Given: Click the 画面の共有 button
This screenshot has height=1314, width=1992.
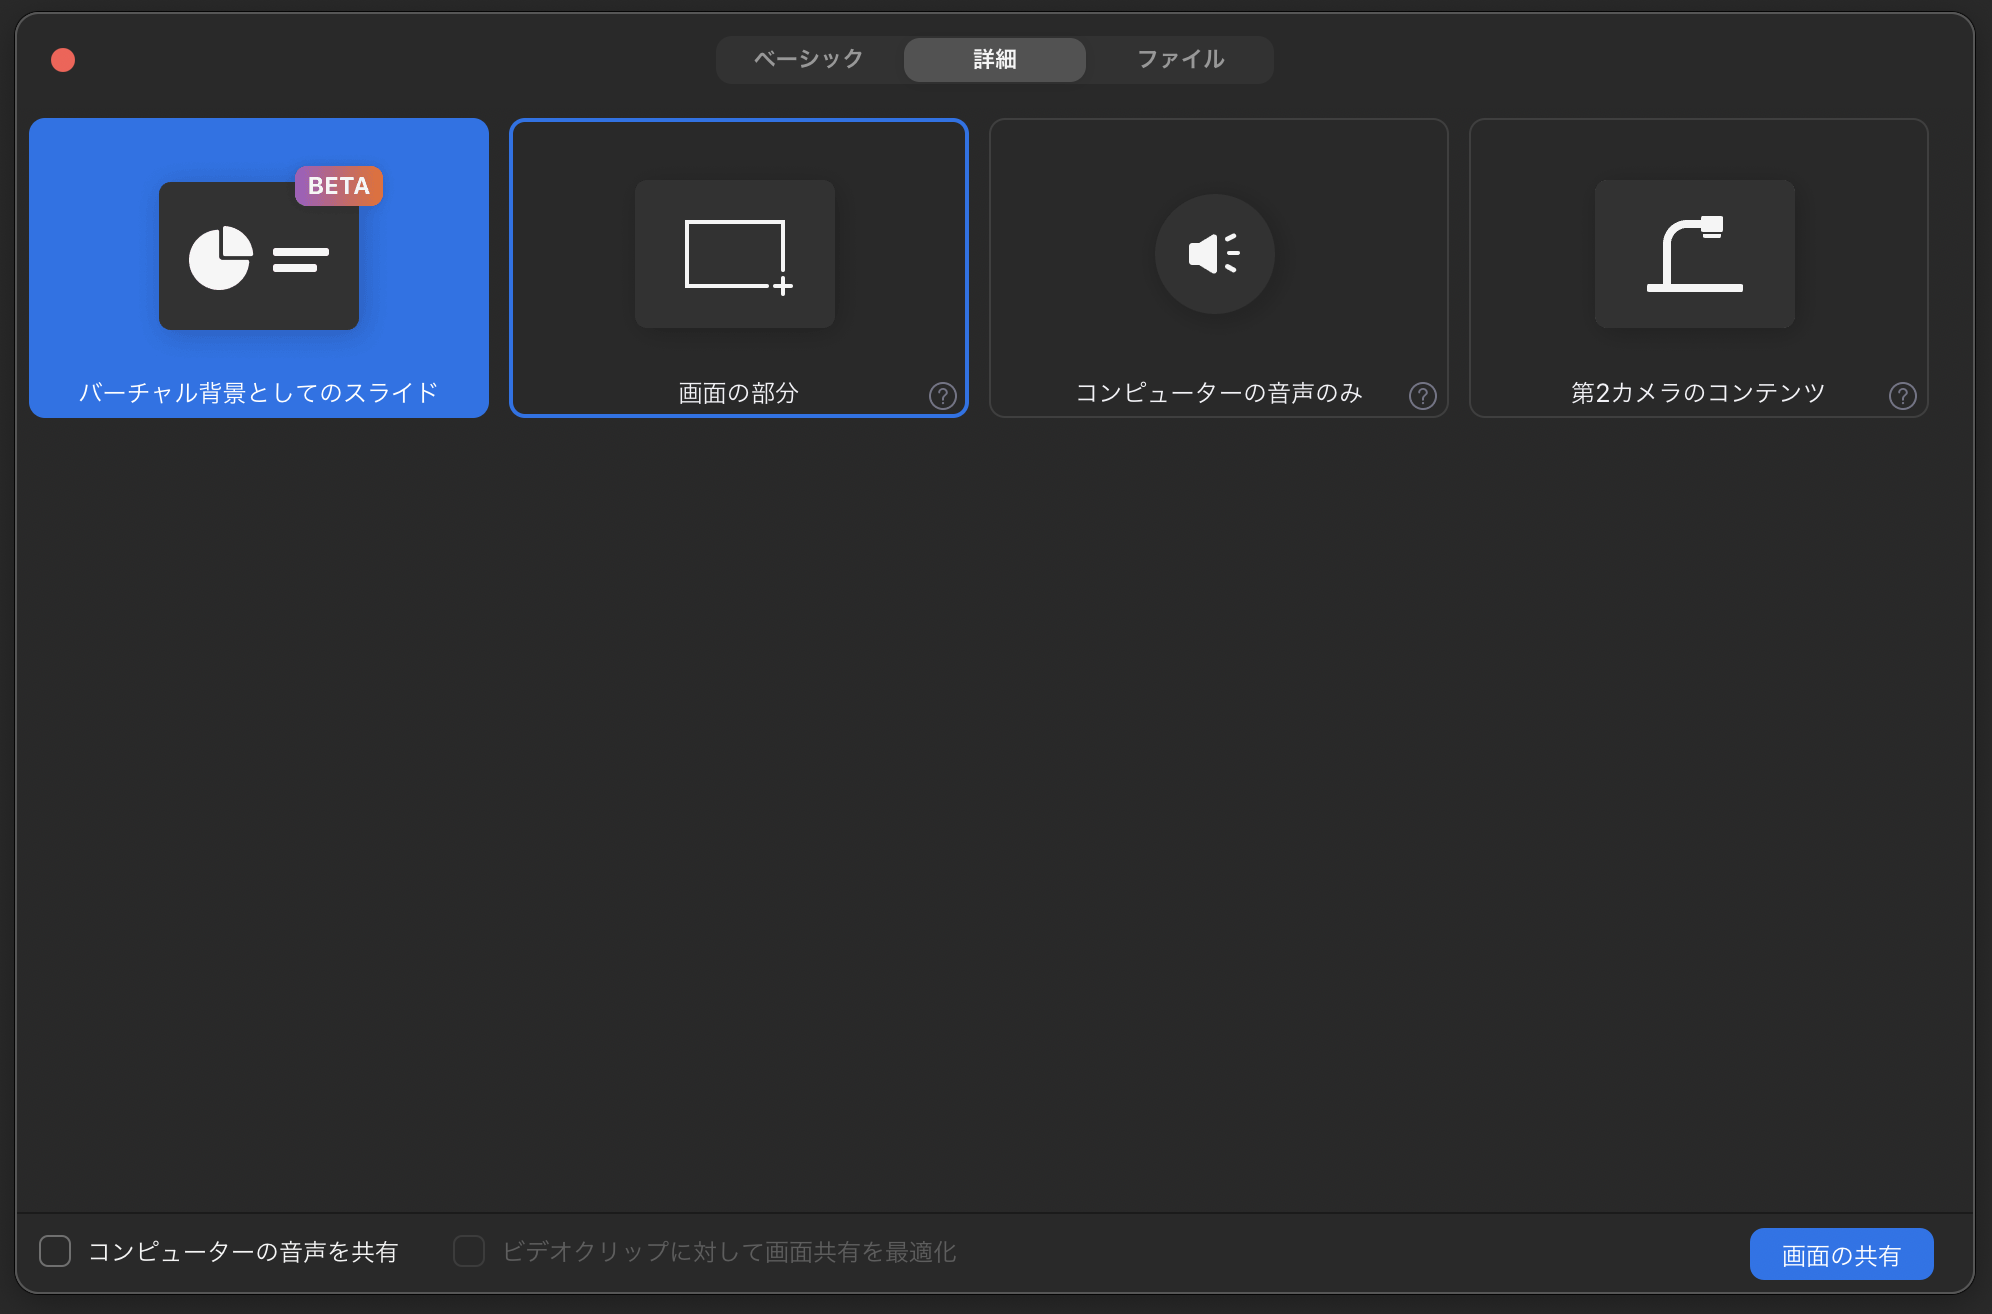Looking at the screenshot, I should (1841, 1254).
